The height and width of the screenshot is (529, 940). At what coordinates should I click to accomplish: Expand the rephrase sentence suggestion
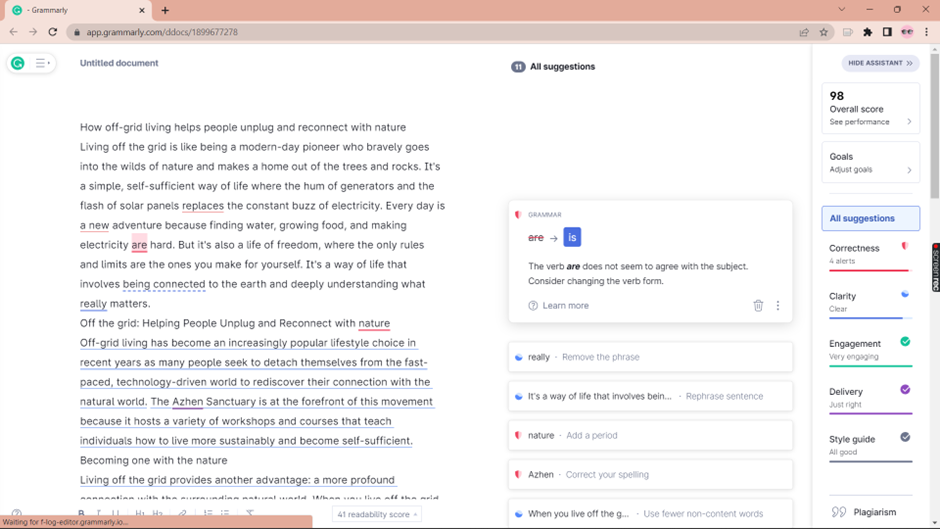point(650,396)
